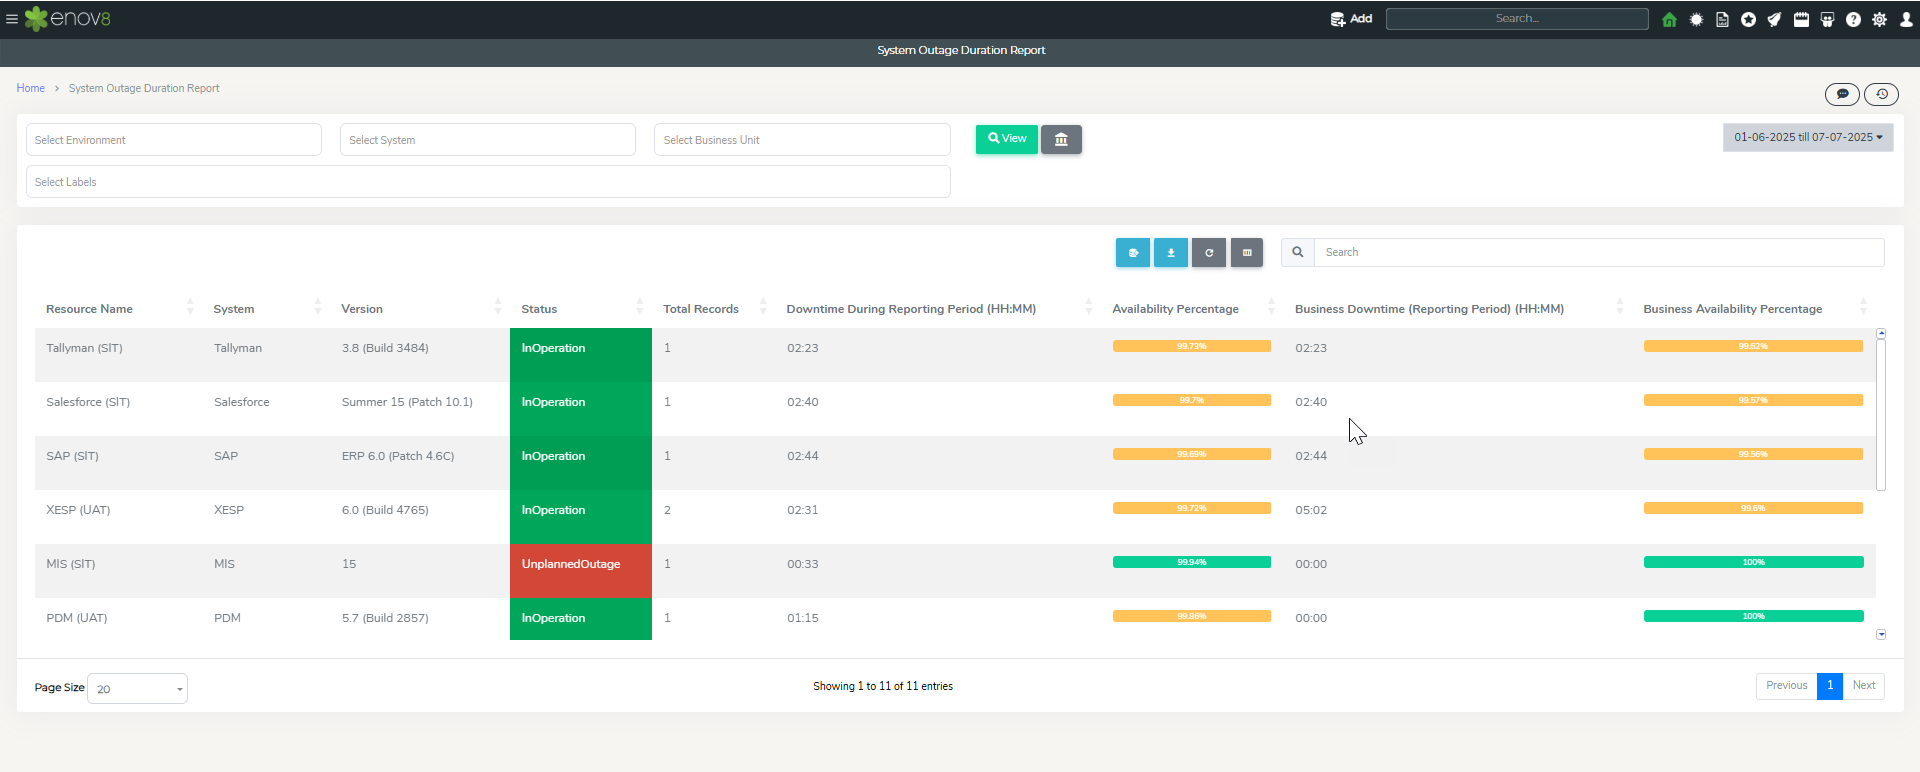Open the Page Size dropdown showing 20
The width and height of the screenshot is (1920, 772).
pyautogui.click(x=137, y=688)
